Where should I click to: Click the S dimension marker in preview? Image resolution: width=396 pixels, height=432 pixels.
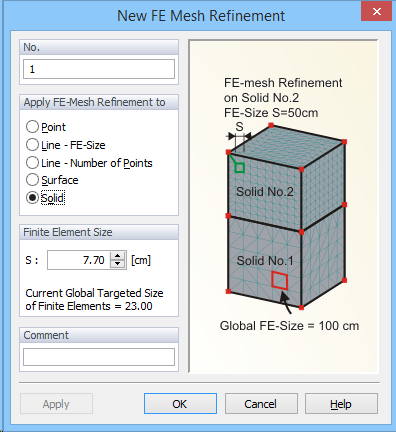(x=239, y=127)
